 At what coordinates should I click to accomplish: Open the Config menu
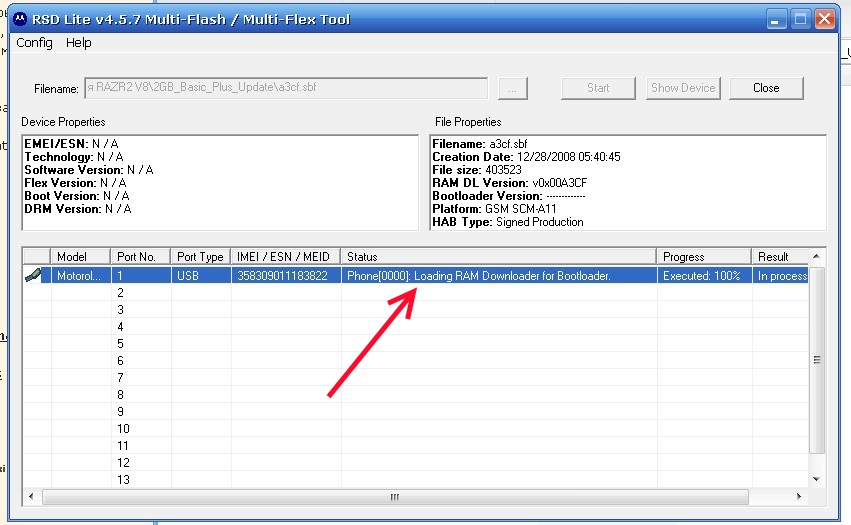point(34,42)
